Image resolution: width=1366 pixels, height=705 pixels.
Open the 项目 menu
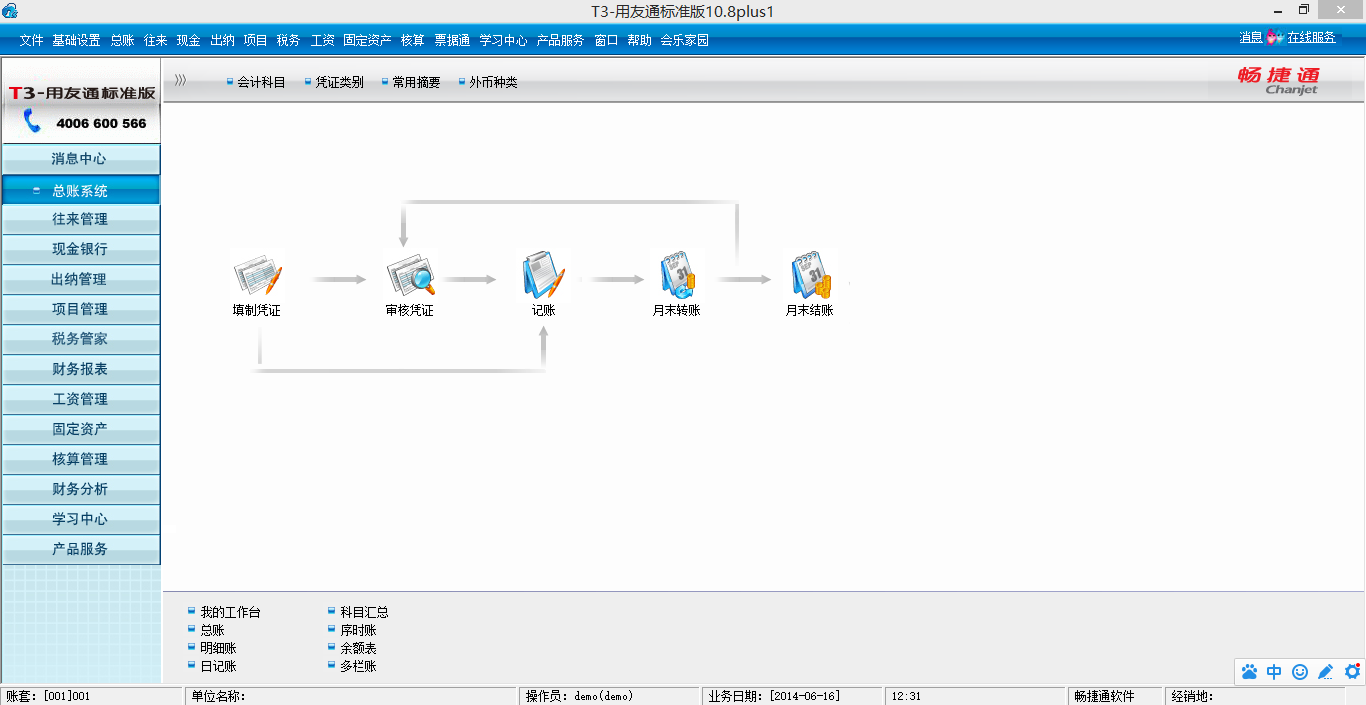coord(256,41)
